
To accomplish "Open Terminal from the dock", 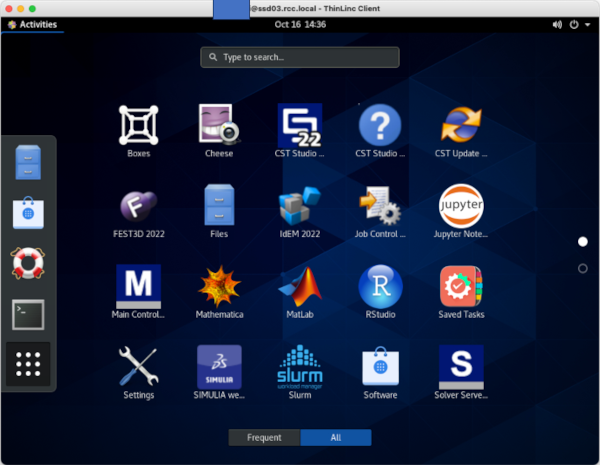I will (x=28, y=314).
